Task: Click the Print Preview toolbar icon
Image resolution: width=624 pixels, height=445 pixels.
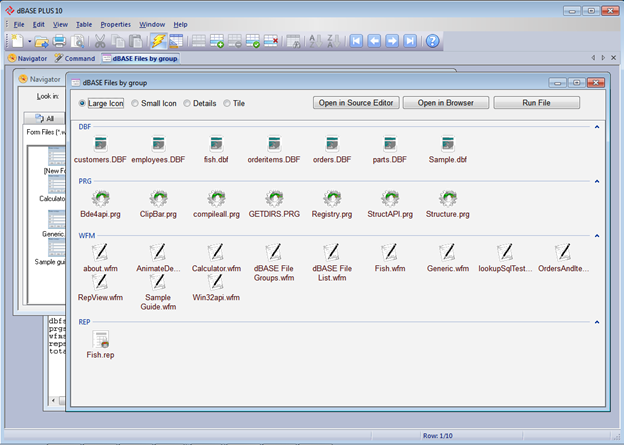Action: click(77, 41)
